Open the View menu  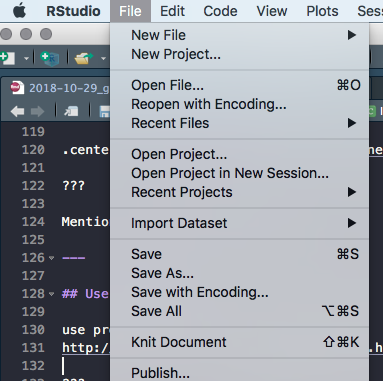point(272,11)
